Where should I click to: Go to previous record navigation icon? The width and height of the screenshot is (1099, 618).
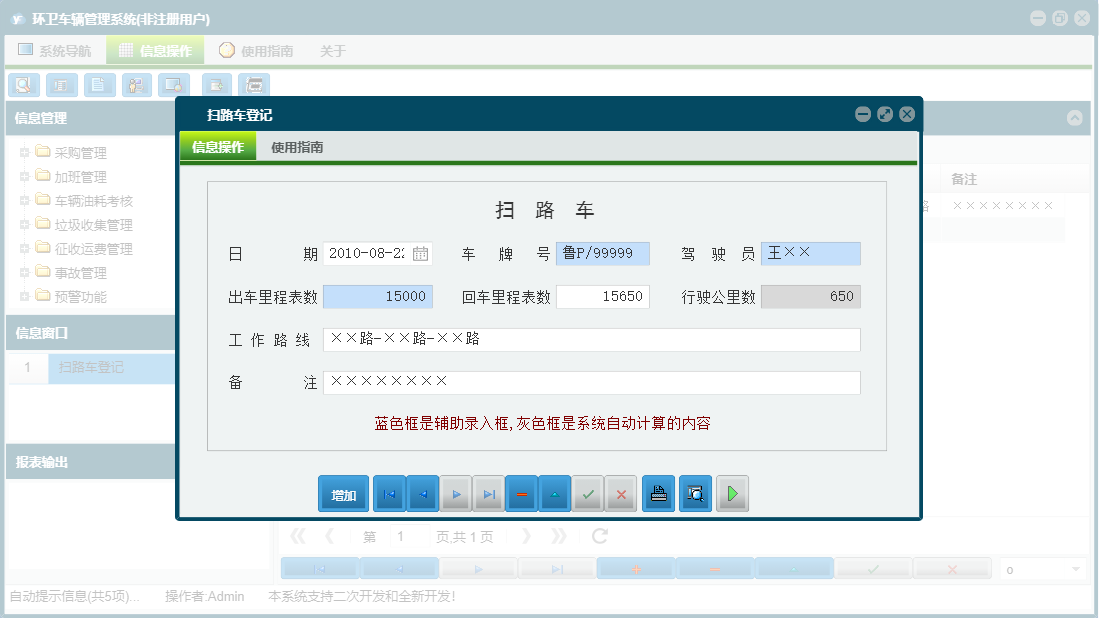point(421,493)
